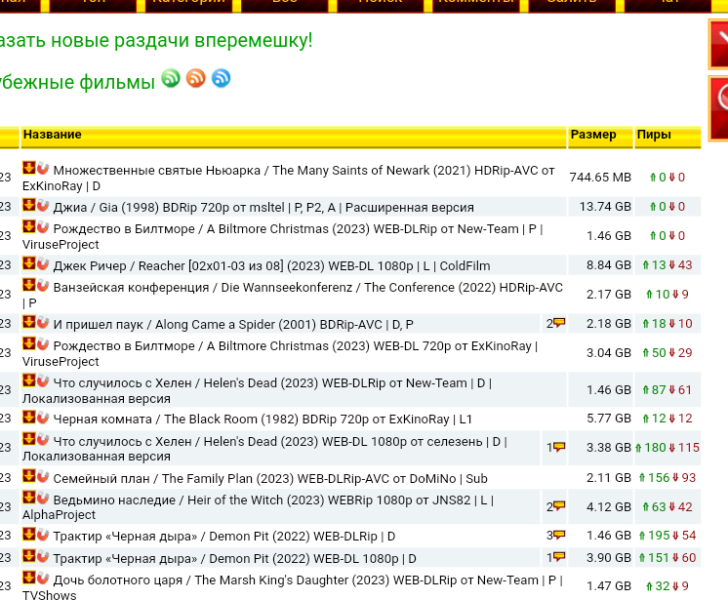Viewport: 728px width, 600px height.
Task: Open Heir of the Witch title link
Action: tap(258, 507)
